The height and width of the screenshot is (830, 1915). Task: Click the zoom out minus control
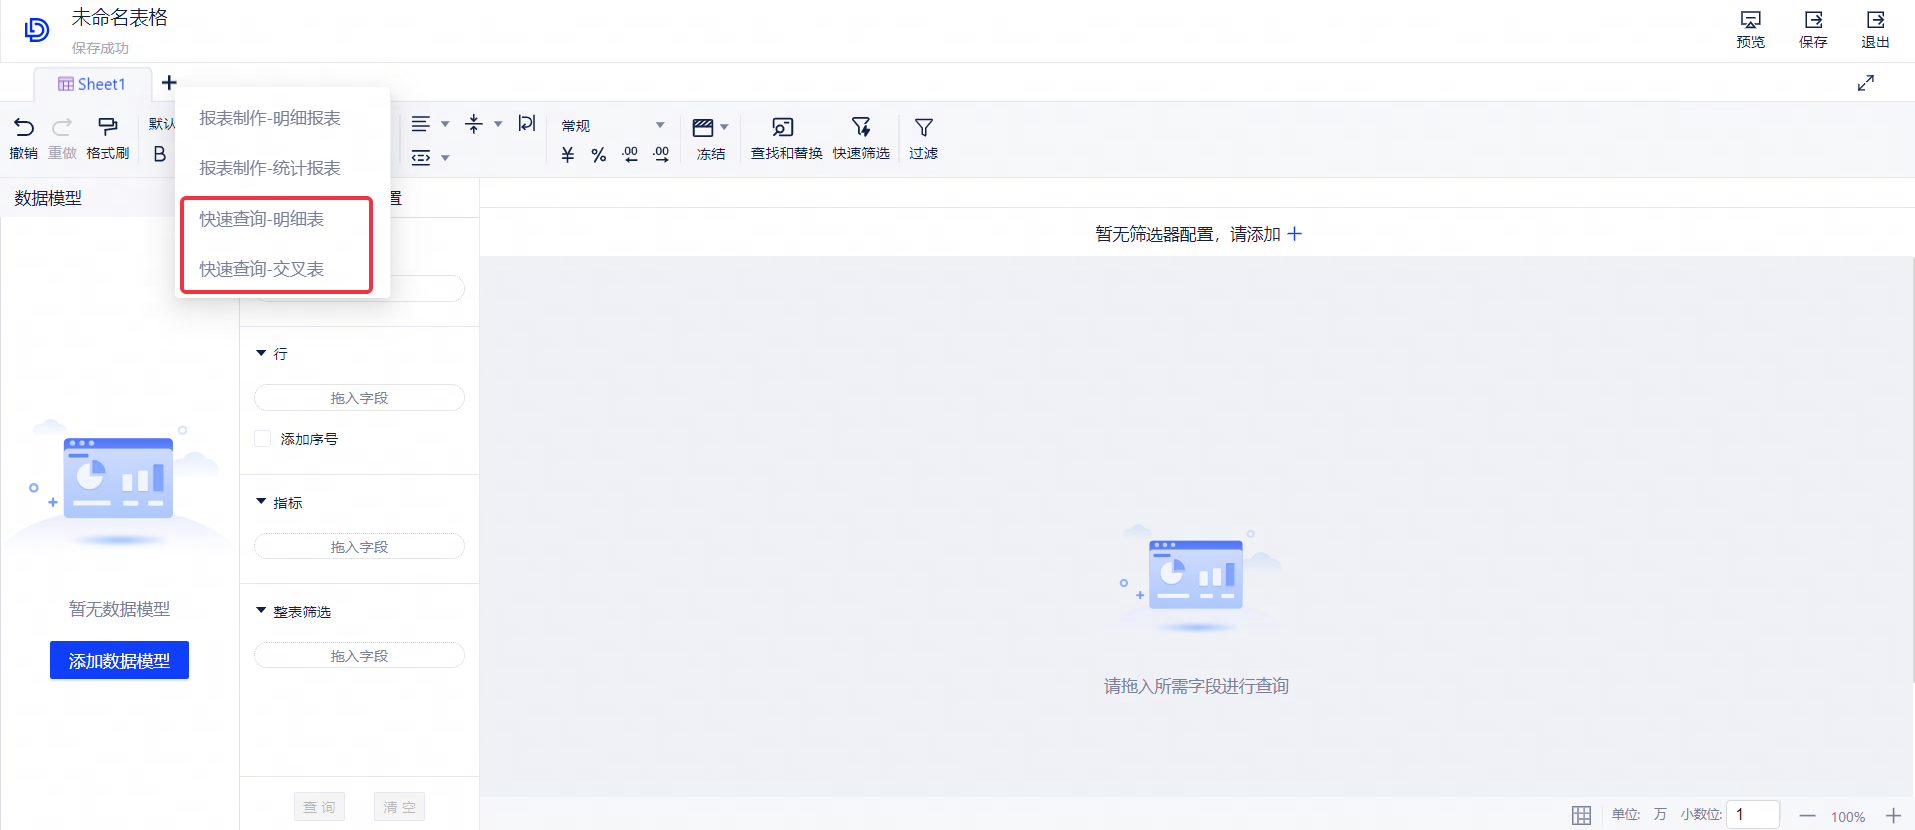pos(1807,816)
